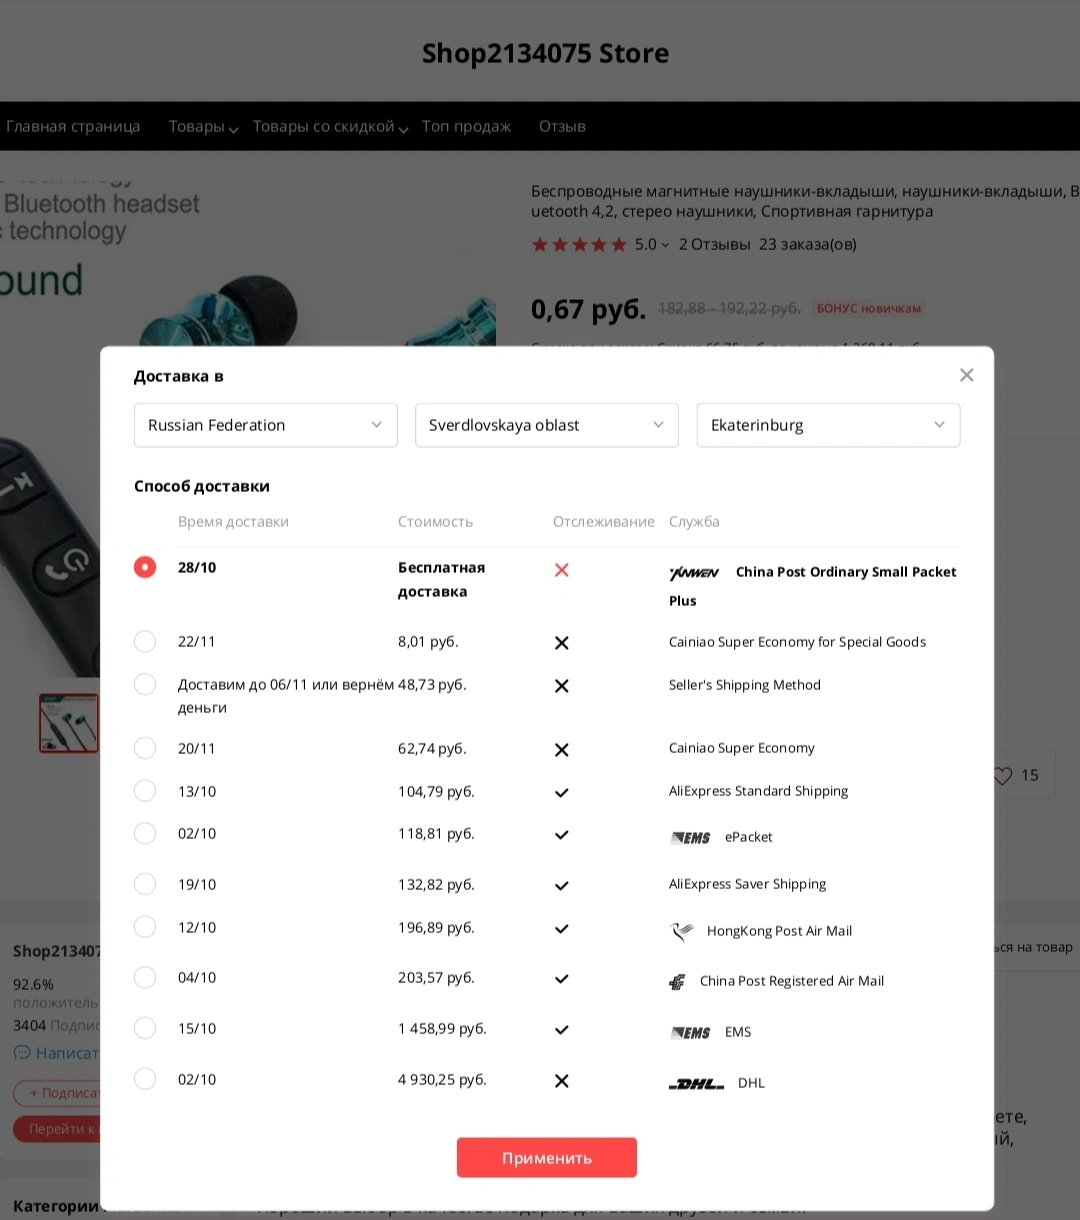Open the 2 Отзывы reviews link

coord(714,244)
